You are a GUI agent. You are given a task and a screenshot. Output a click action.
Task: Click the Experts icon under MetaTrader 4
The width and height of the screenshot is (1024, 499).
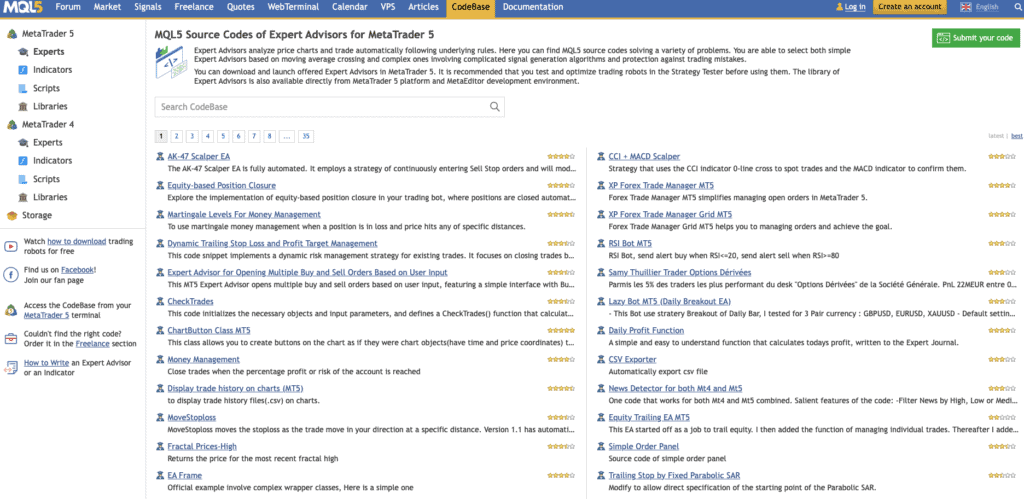[24, 142]
